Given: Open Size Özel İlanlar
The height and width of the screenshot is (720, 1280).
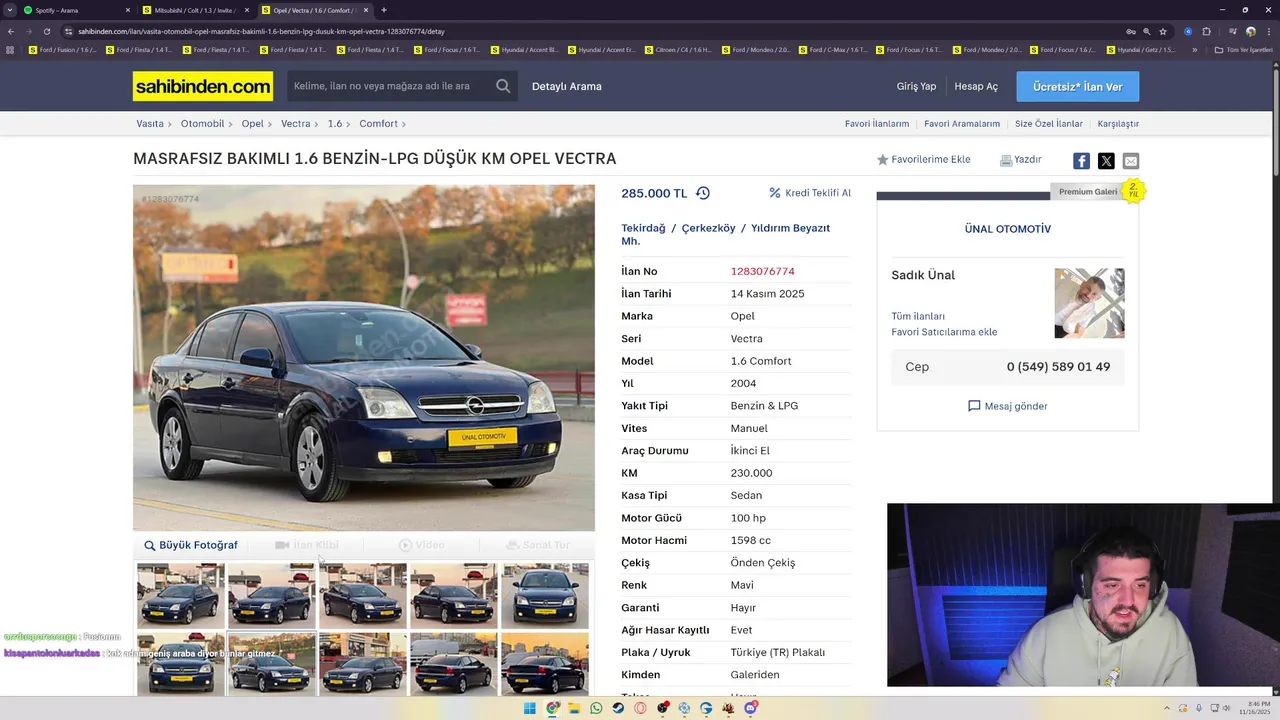Looking at the screenshot, I should [x=1049, y=124].
